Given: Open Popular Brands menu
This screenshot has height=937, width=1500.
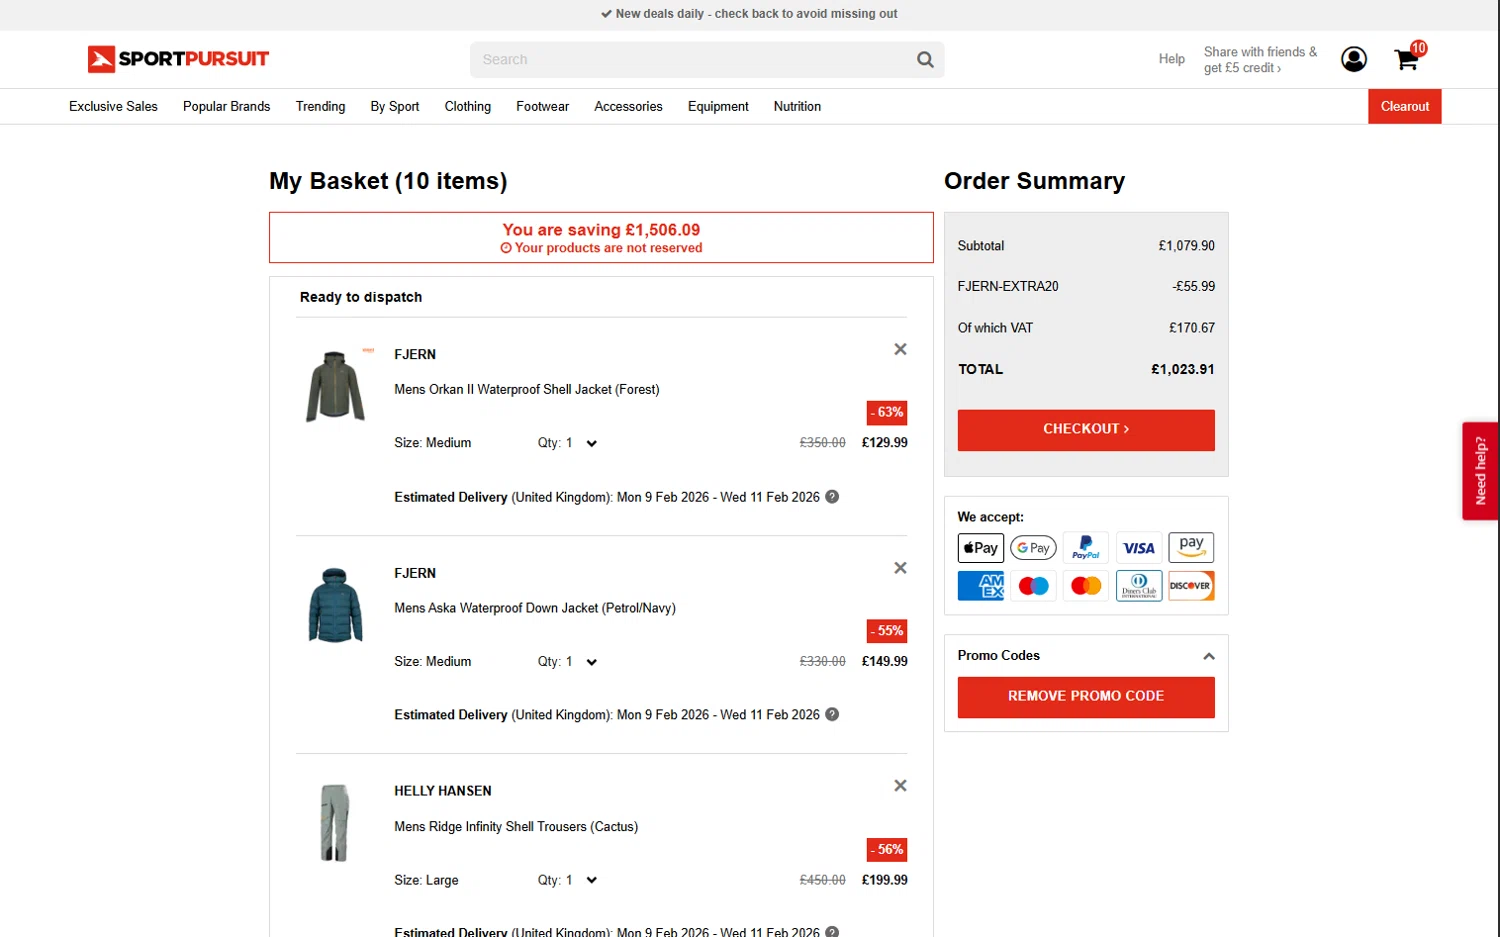Looking at the screenshot, I should (x=226, y=106).
